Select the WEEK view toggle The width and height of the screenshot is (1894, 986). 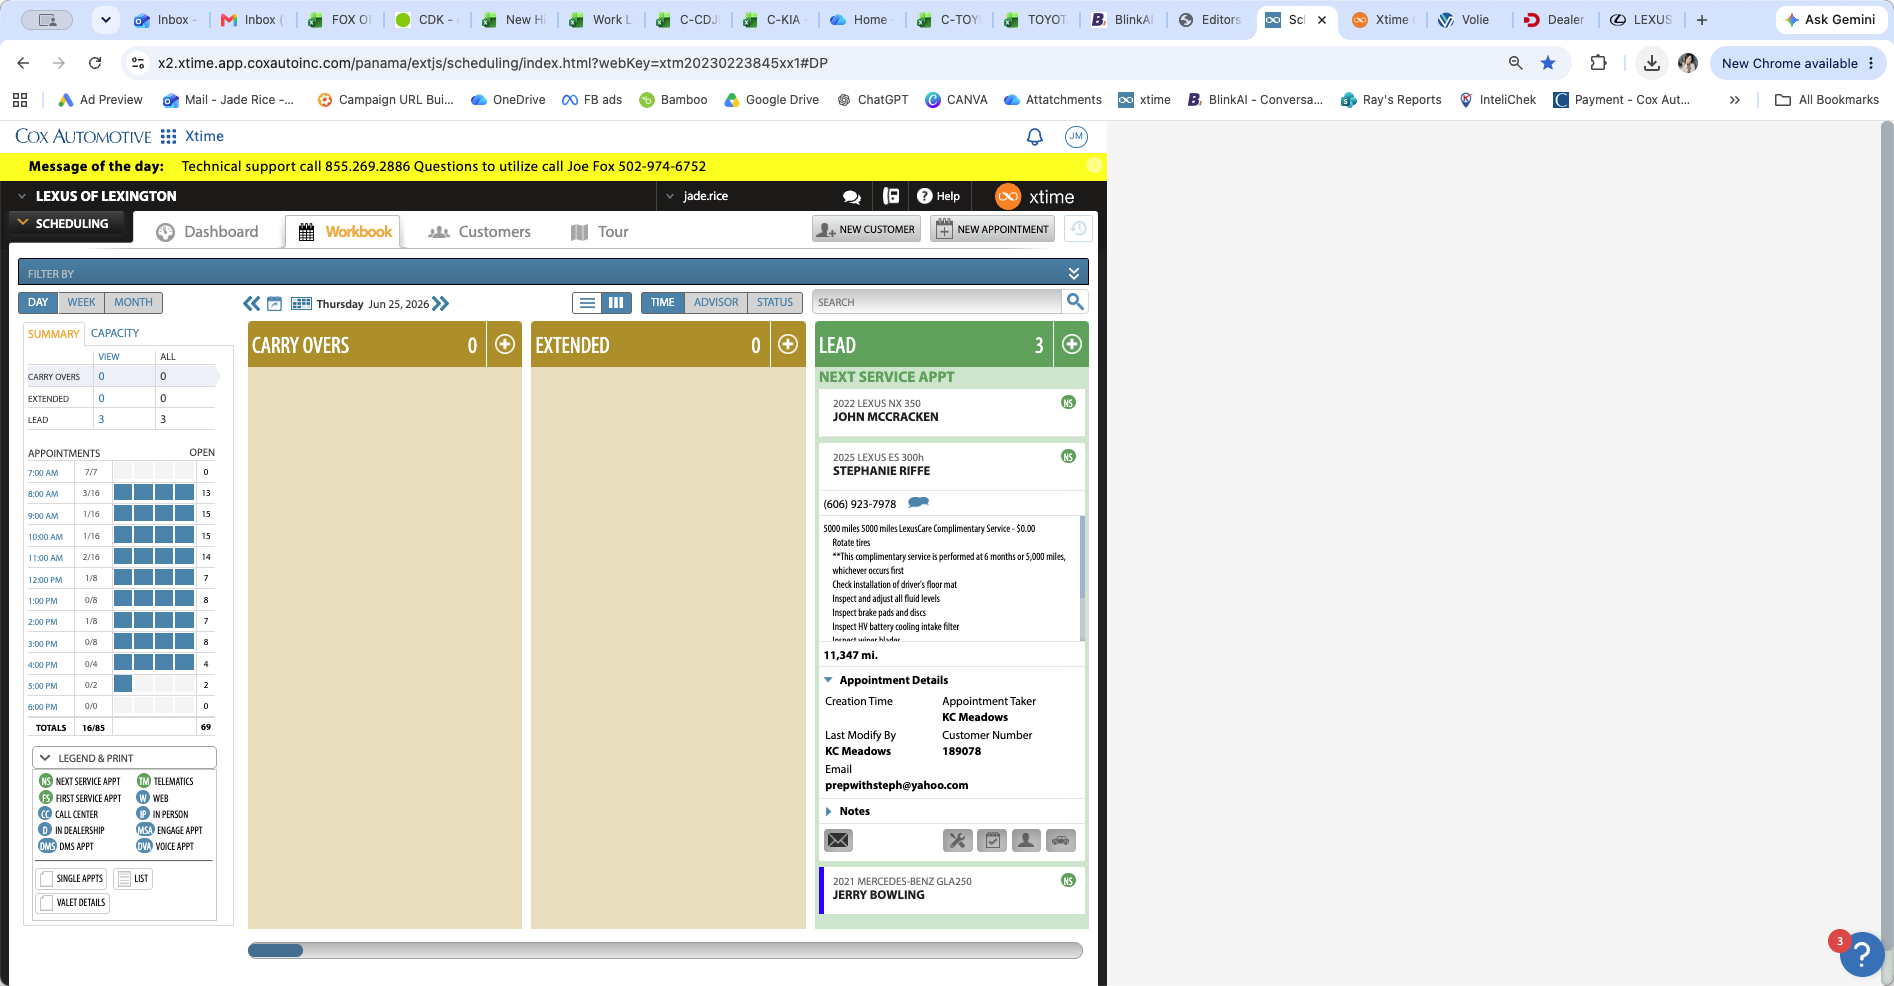point(82,302)
